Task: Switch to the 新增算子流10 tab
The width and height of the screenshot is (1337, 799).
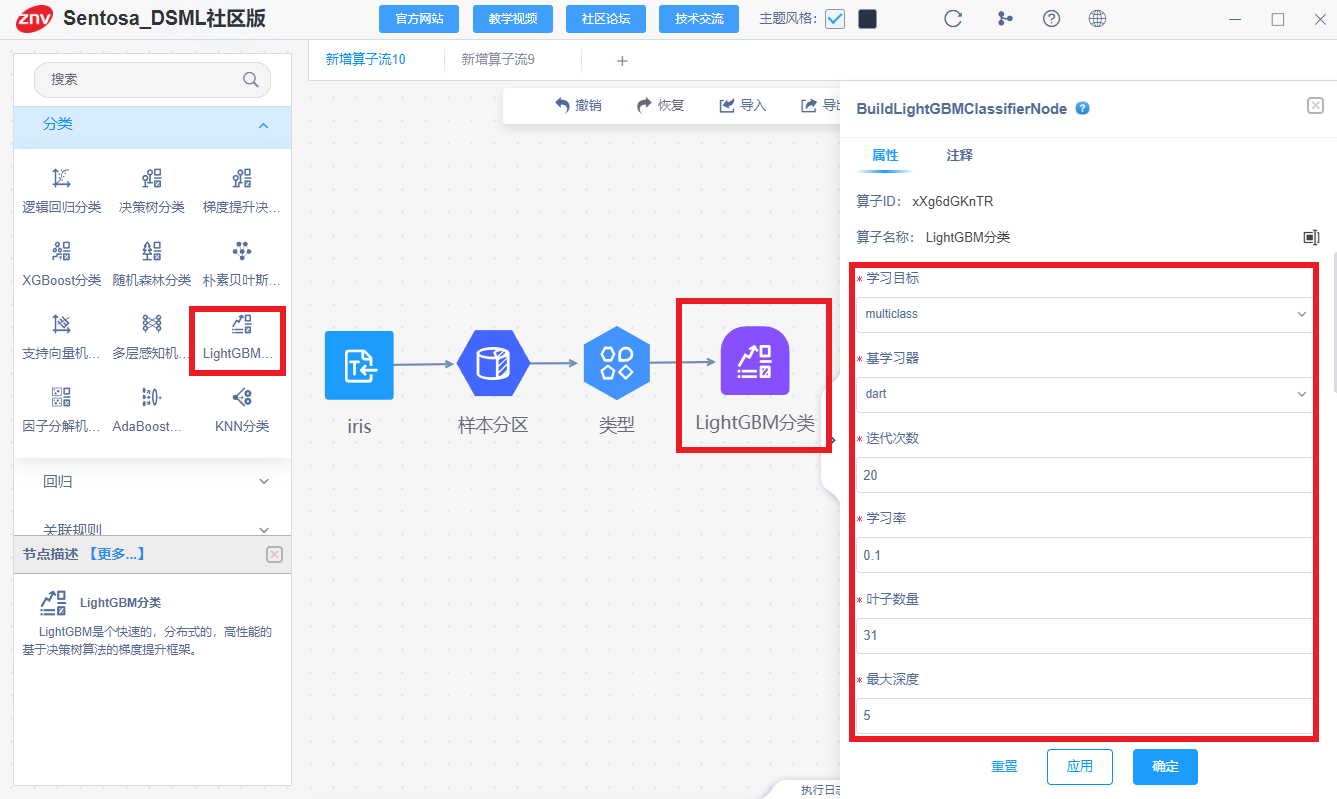Action: 366,60
